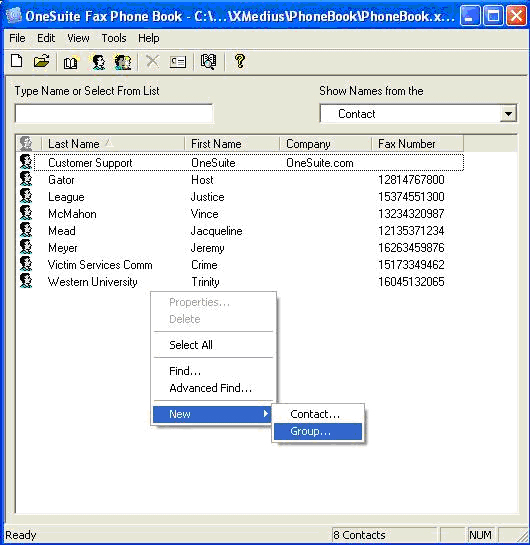The width and height of the screenshot is (530, 545).
Task: Sort by First Name column header
Action: 232,143
